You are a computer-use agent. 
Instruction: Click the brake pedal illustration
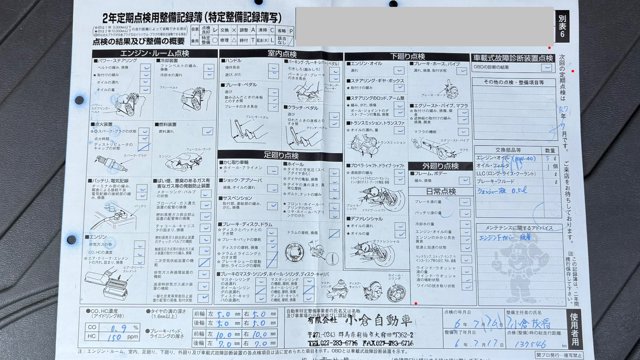[246, 131]
